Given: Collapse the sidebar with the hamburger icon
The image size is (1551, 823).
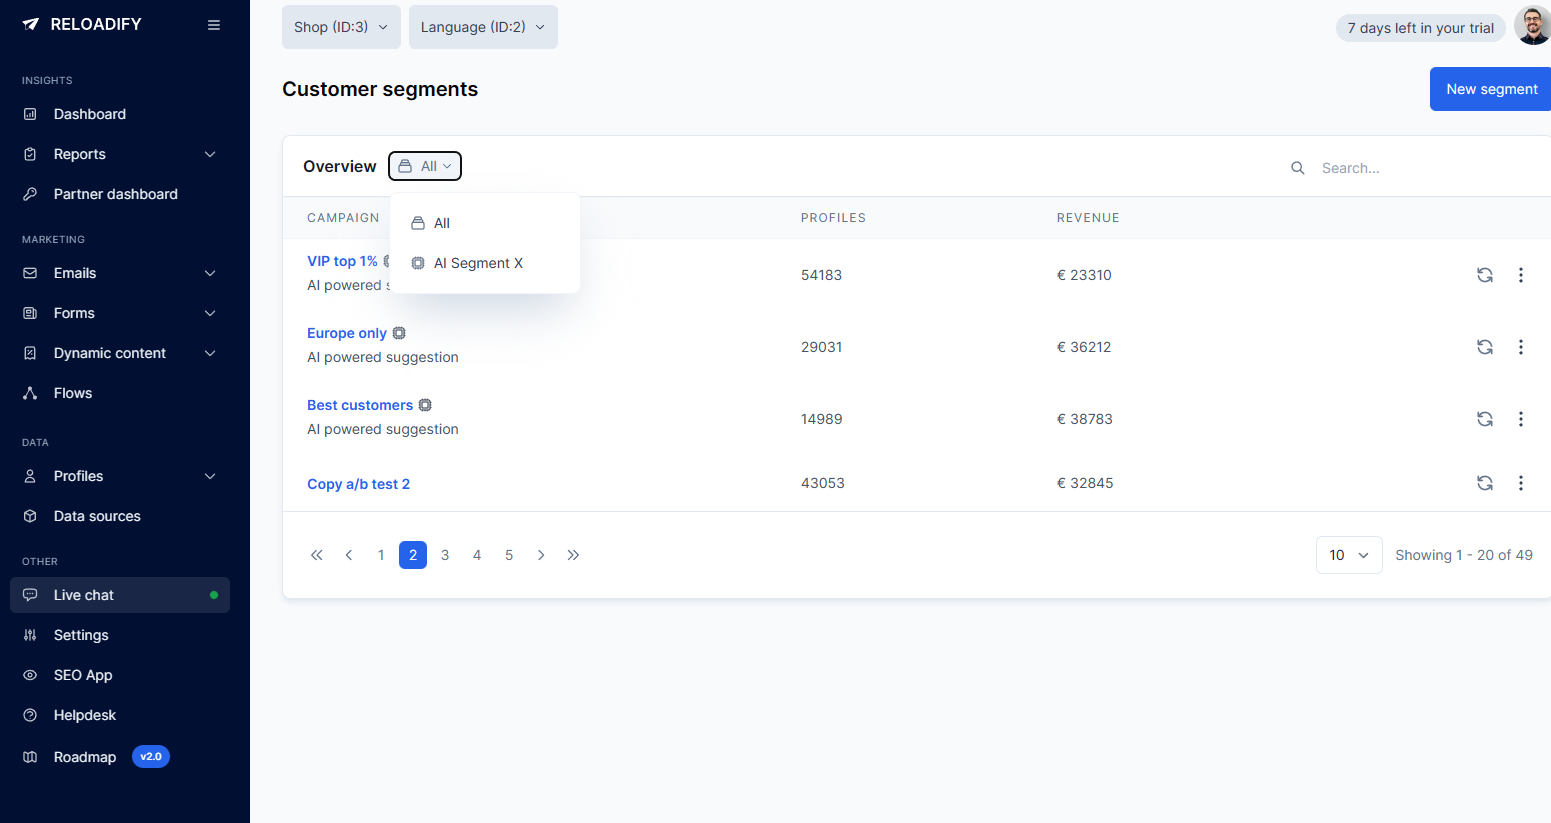Looking at the screenshot, I should [x=213, y=24].
